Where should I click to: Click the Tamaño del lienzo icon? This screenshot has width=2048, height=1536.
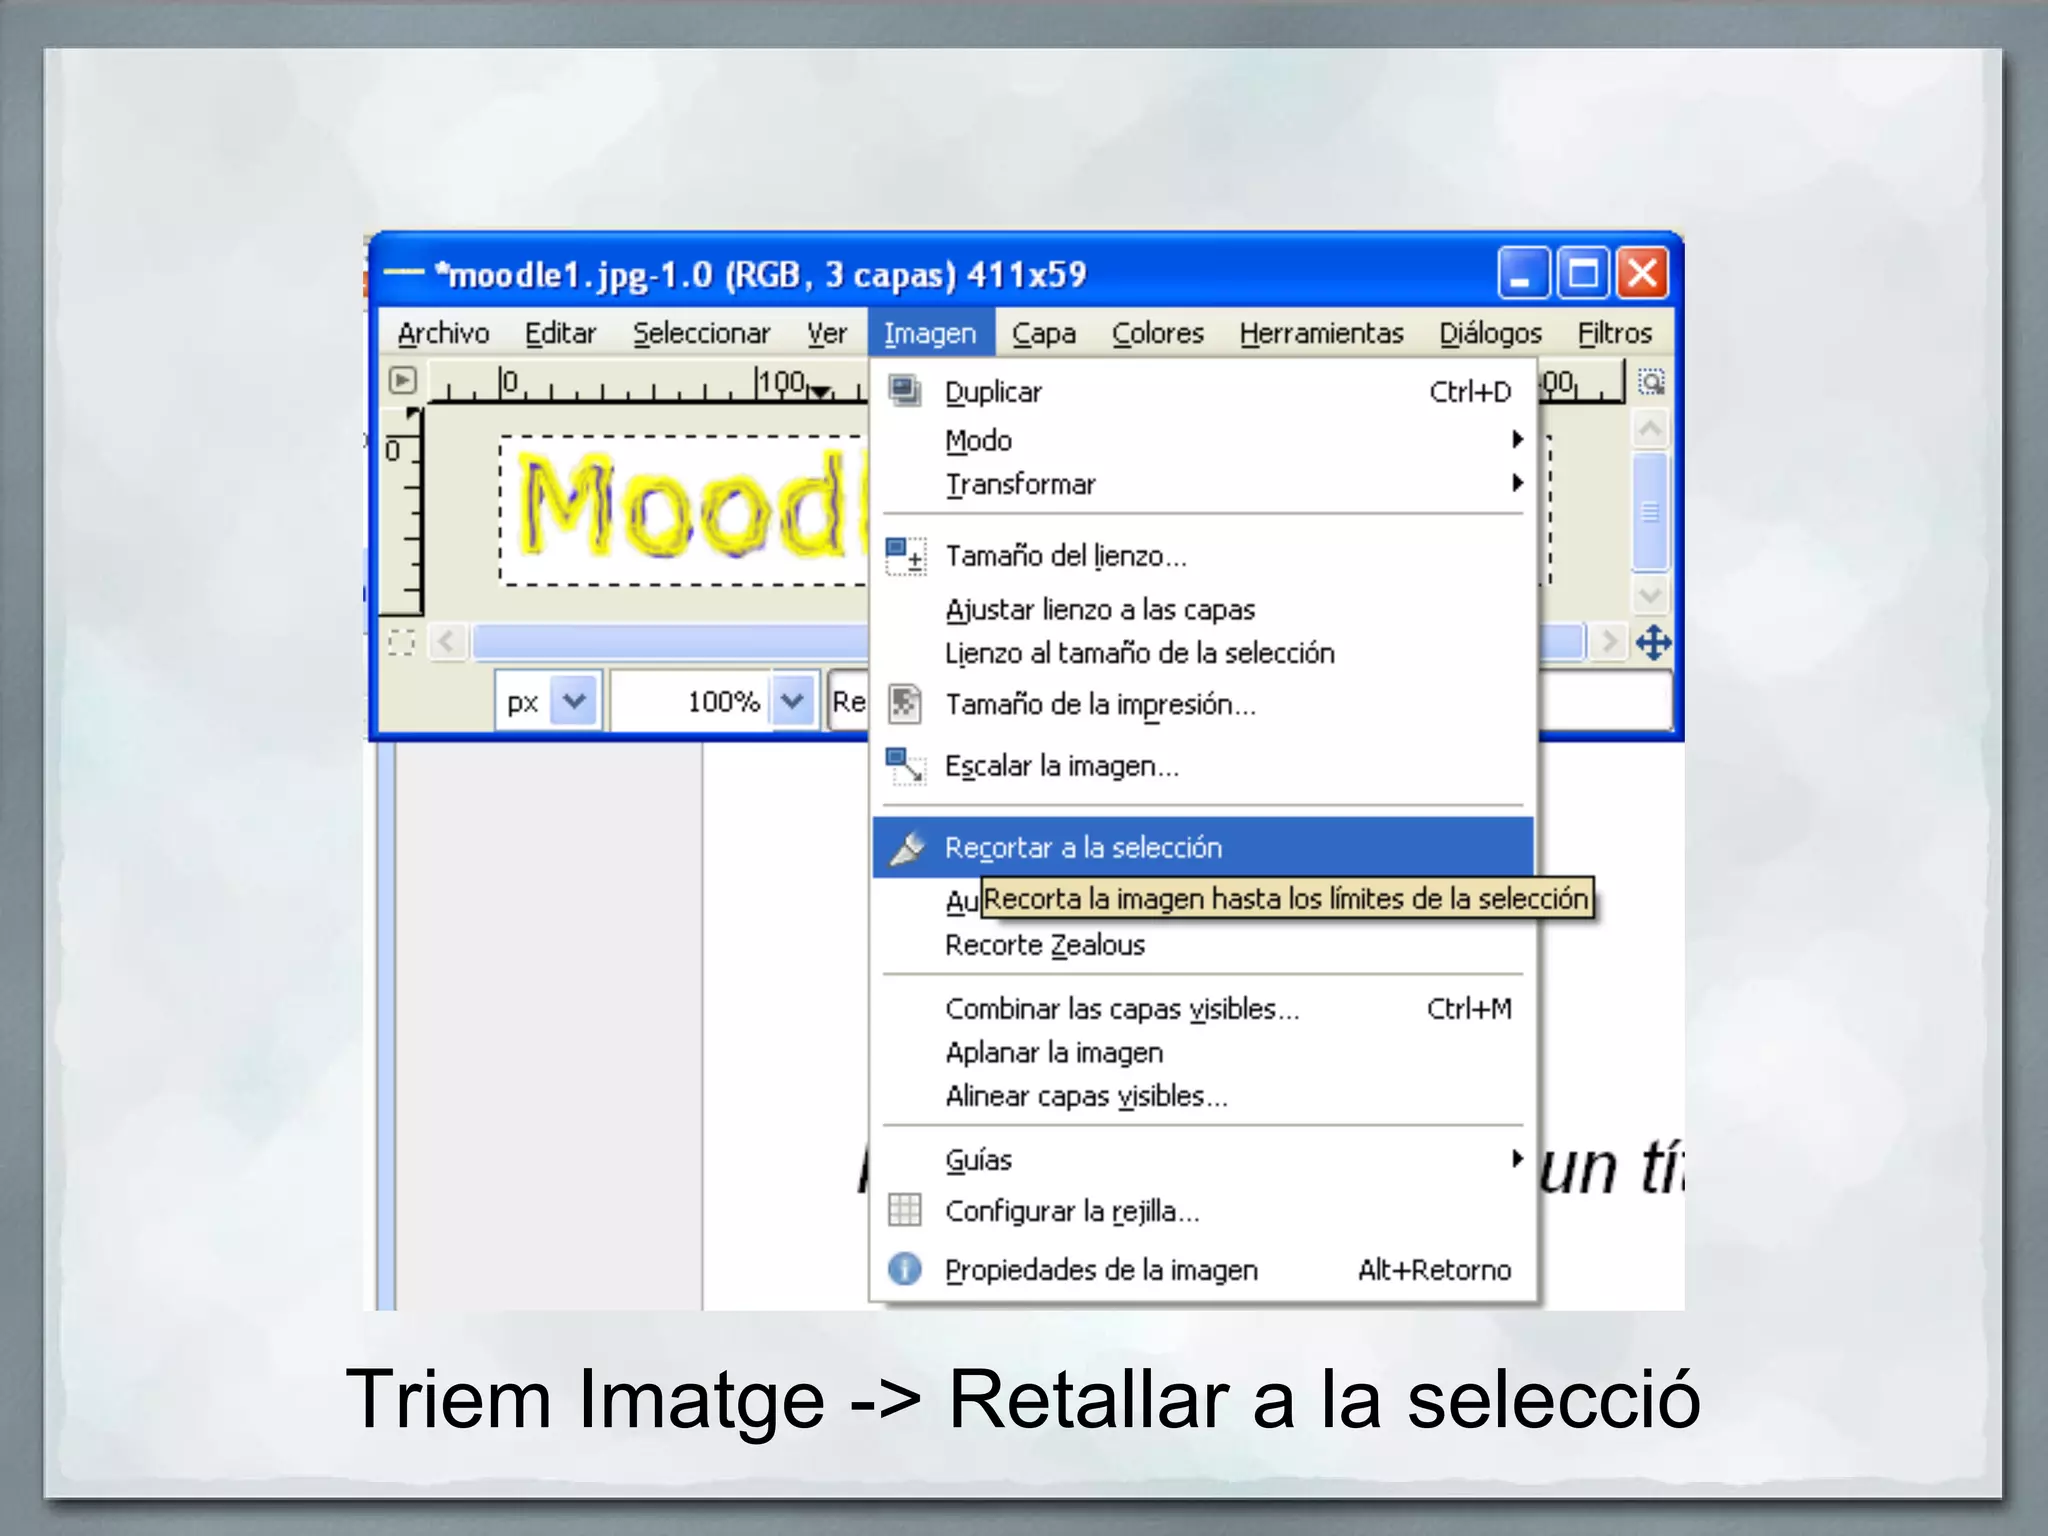905,556
